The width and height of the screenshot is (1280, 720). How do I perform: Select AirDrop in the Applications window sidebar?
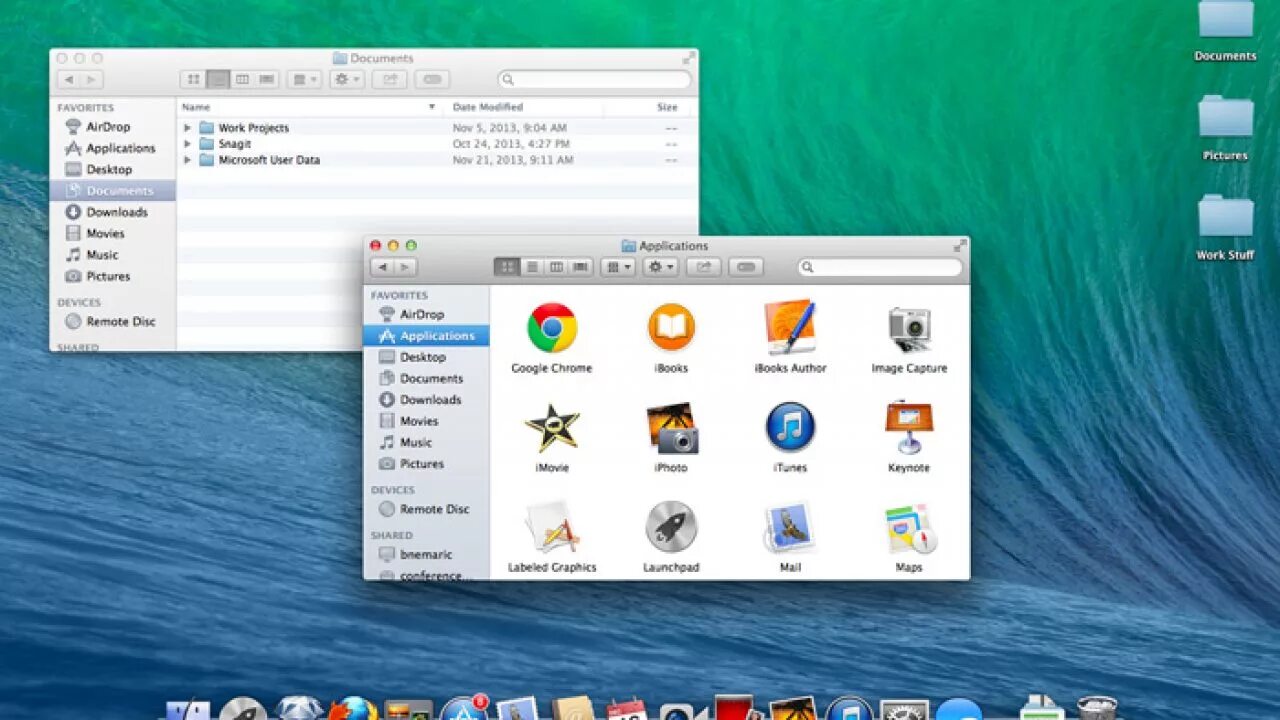(421, 314)
